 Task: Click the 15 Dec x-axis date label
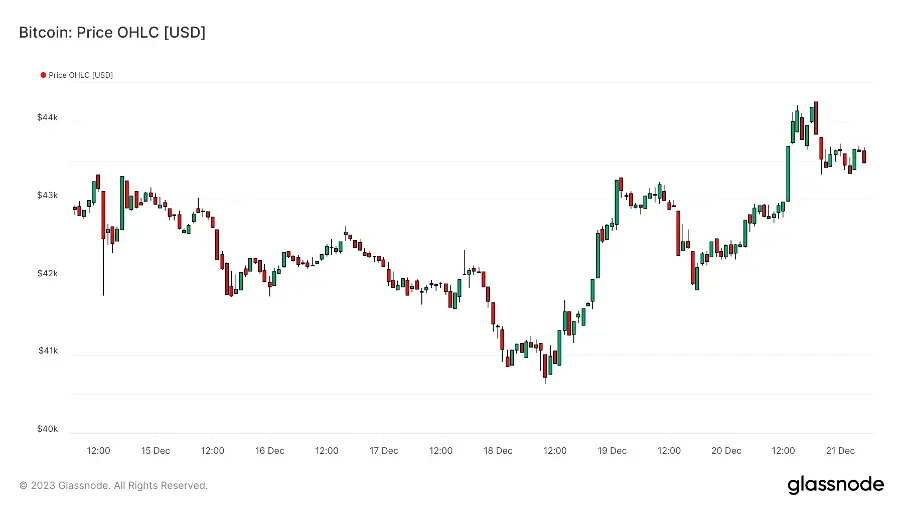tap(155, 451)
